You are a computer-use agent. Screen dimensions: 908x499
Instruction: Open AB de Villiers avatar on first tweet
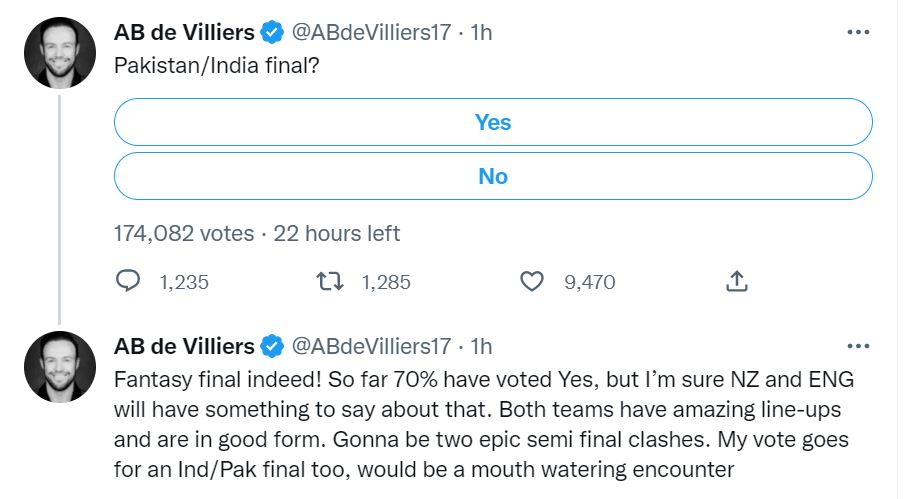pos(59,54)
